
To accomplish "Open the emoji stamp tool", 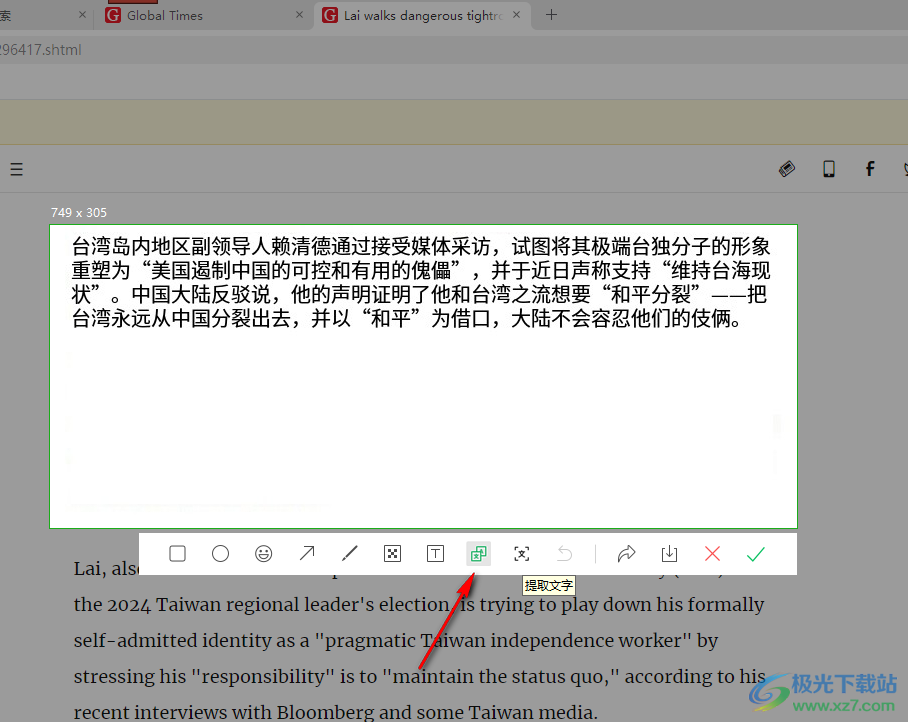I will [263, 553].
